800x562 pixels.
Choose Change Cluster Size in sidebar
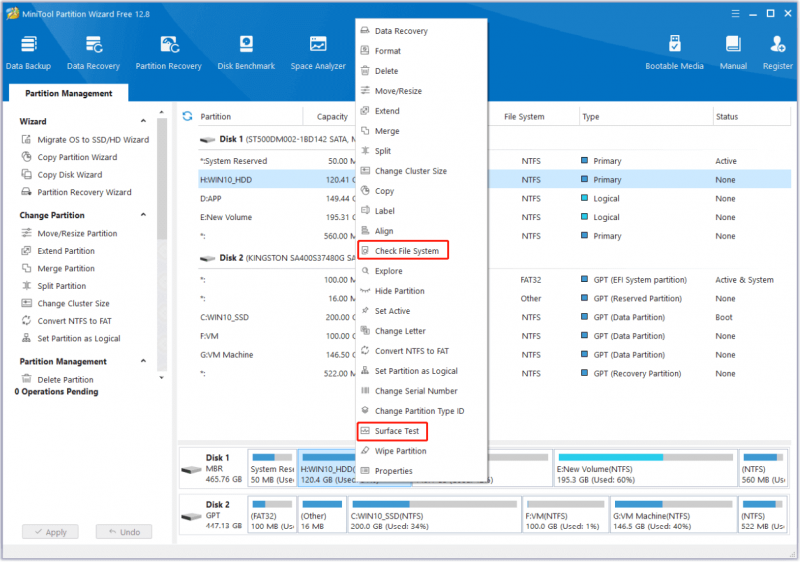coord(65,303)
